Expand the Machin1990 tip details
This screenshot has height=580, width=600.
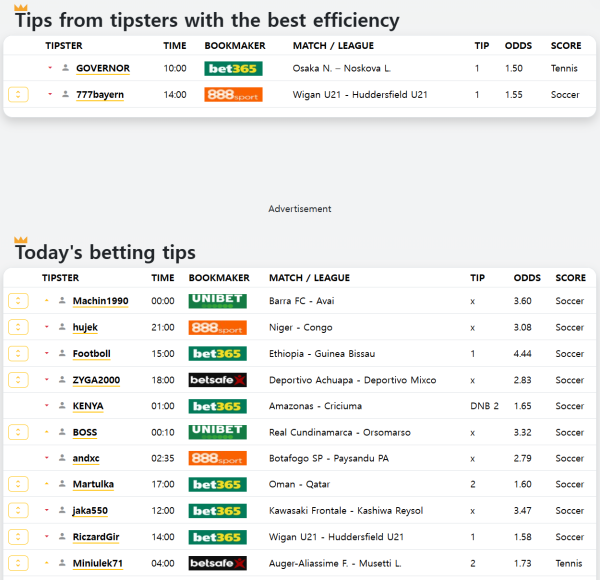coord(18,301)
